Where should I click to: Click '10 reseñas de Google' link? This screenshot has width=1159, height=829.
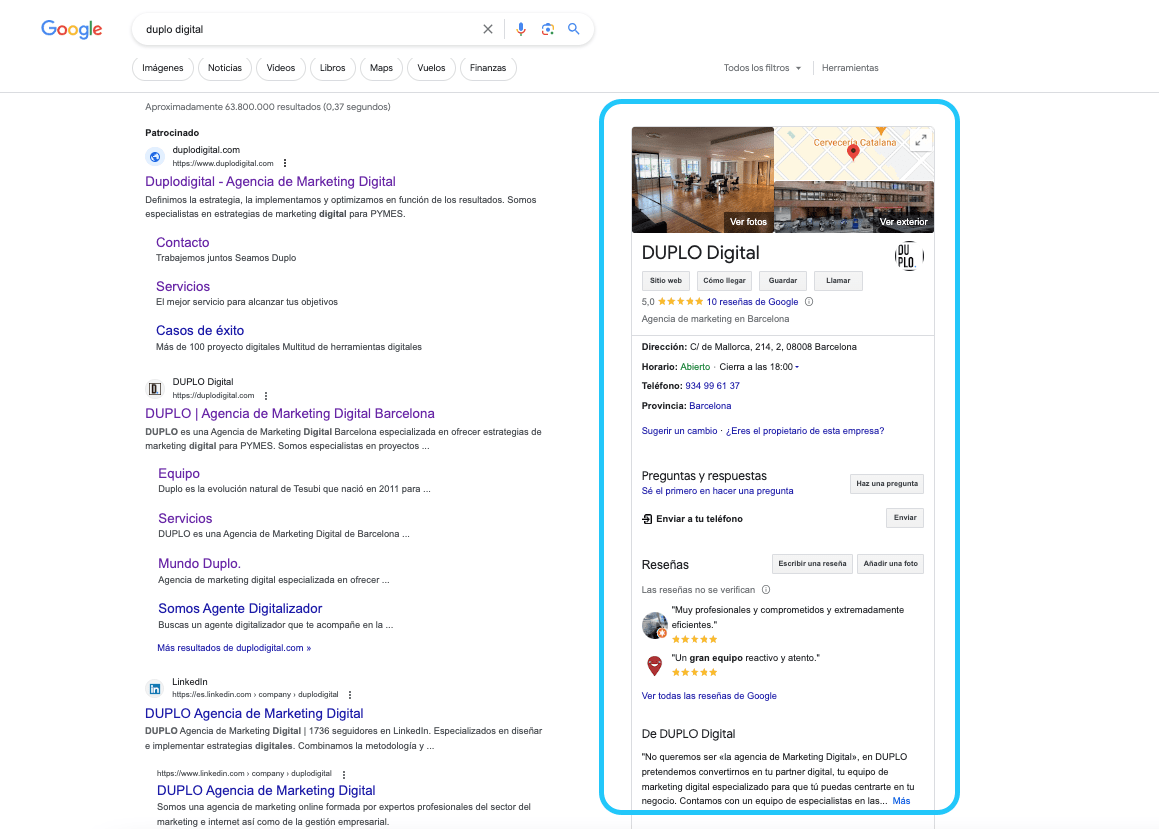[x=752, y=301]
